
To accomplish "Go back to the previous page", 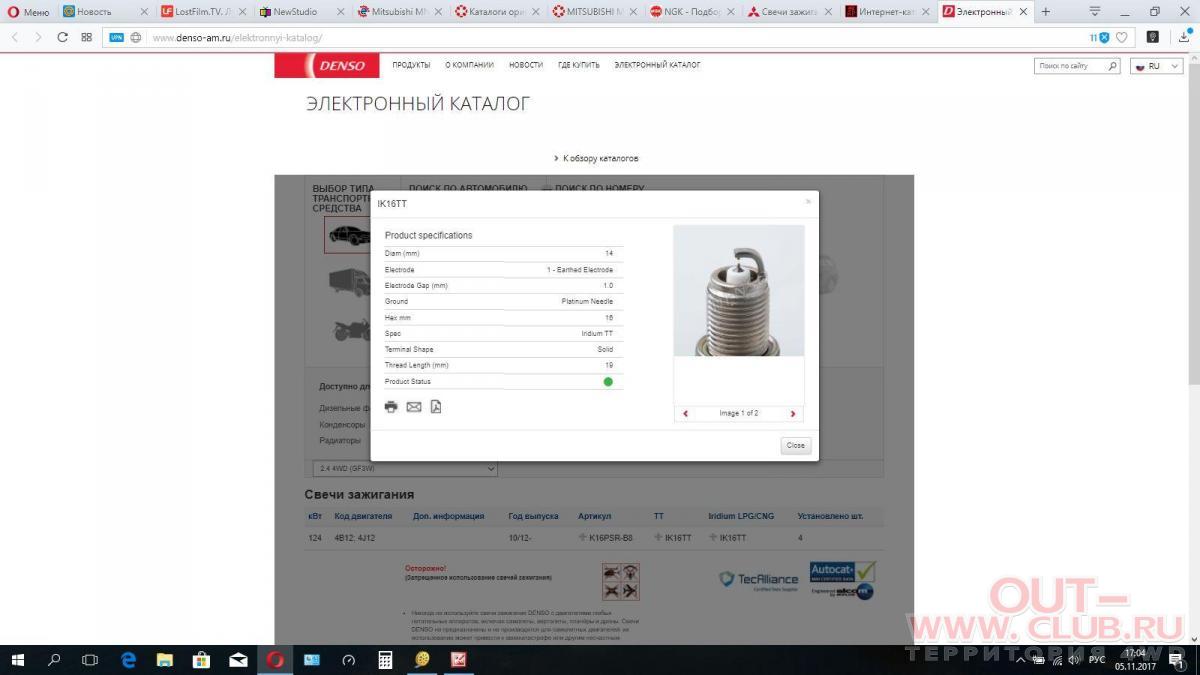I will point(15,37).
